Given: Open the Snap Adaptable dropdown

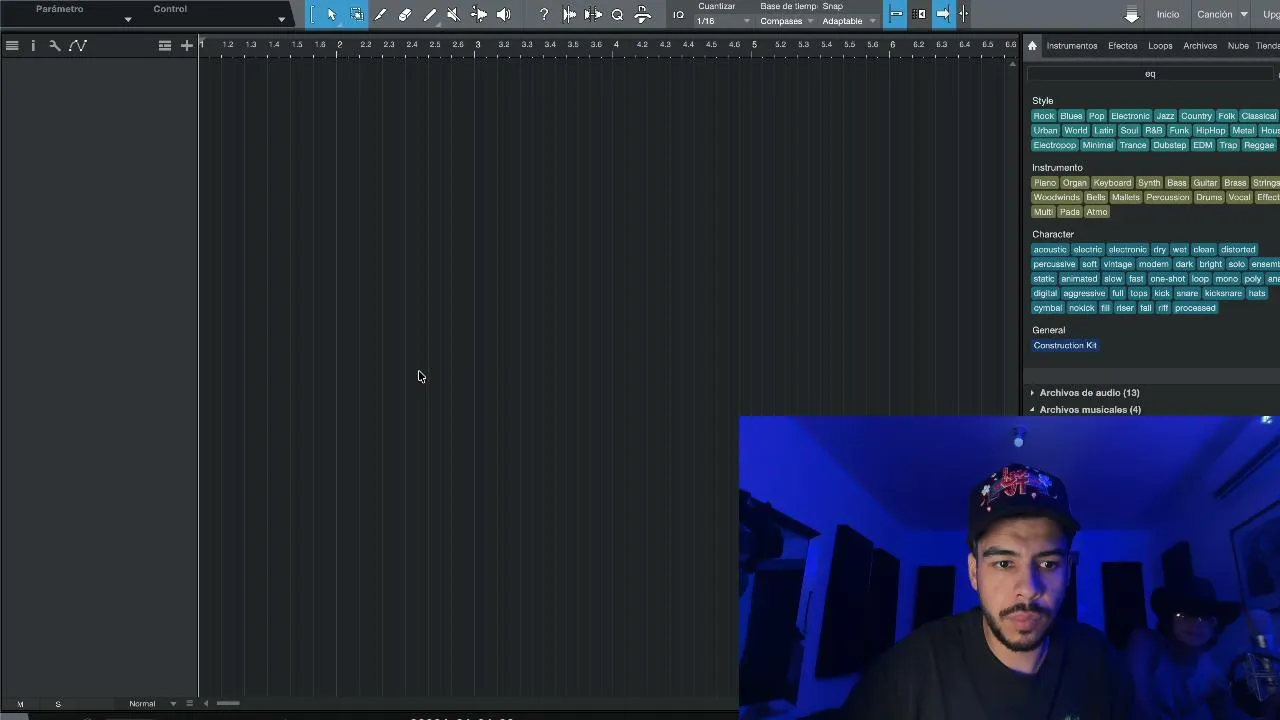Looking at the screenshot, I should pyautogui.click(x=849, y=21).
